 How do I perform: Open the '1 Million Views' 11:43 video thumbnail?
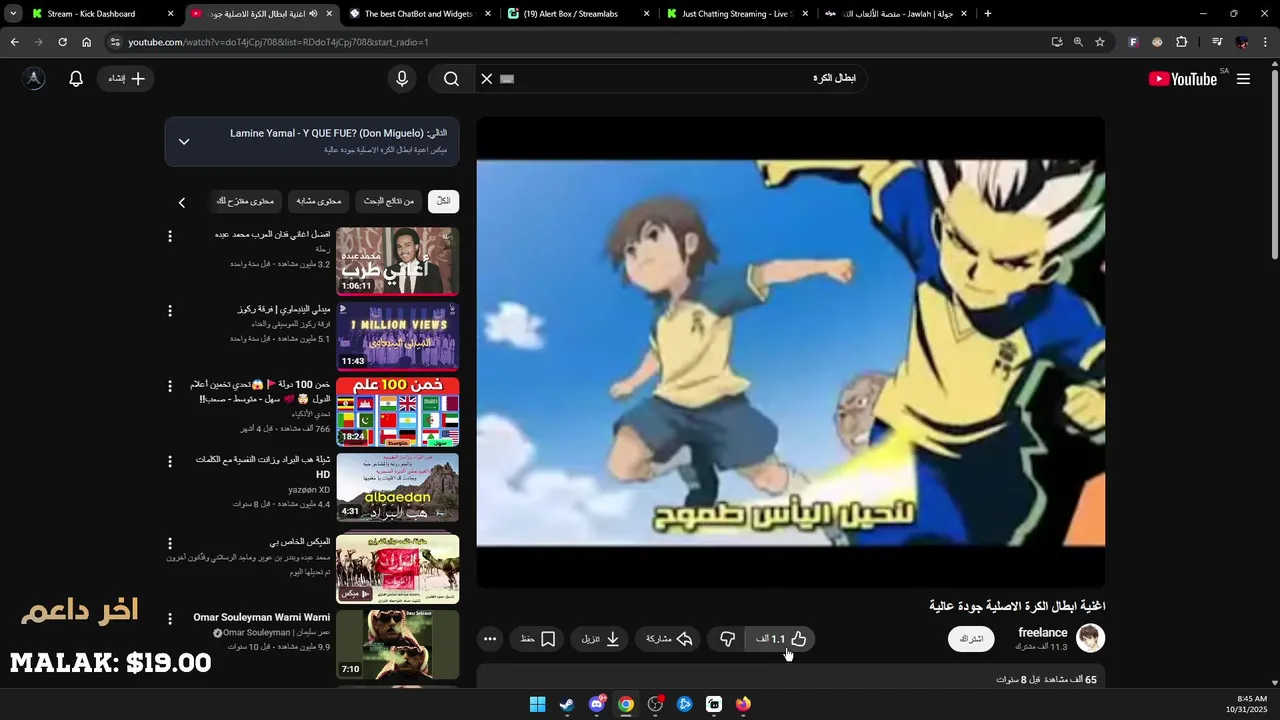point(397,337)
